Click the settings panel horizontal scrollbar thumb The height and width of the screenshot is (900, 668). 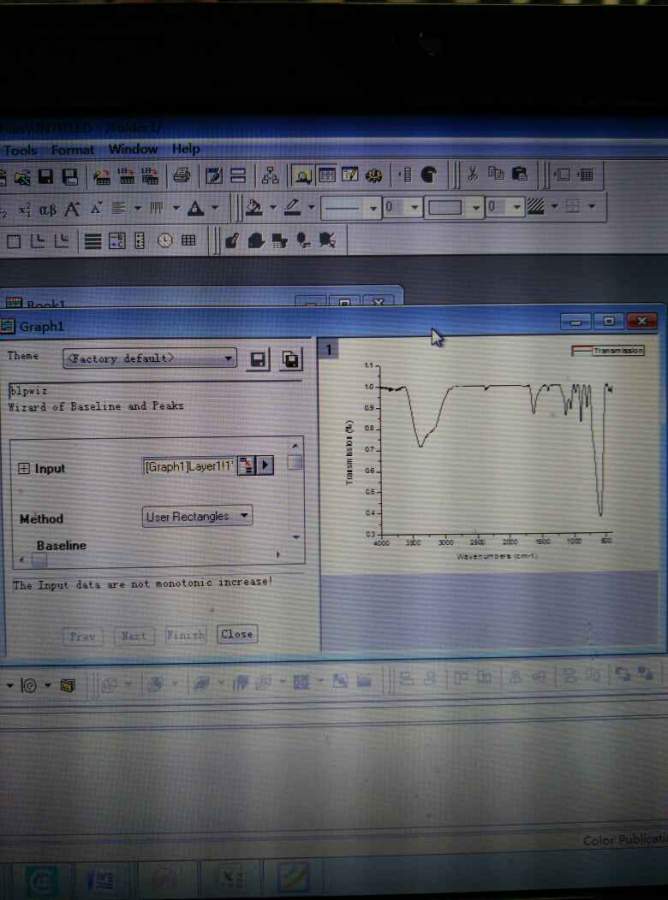coord(40,561)
